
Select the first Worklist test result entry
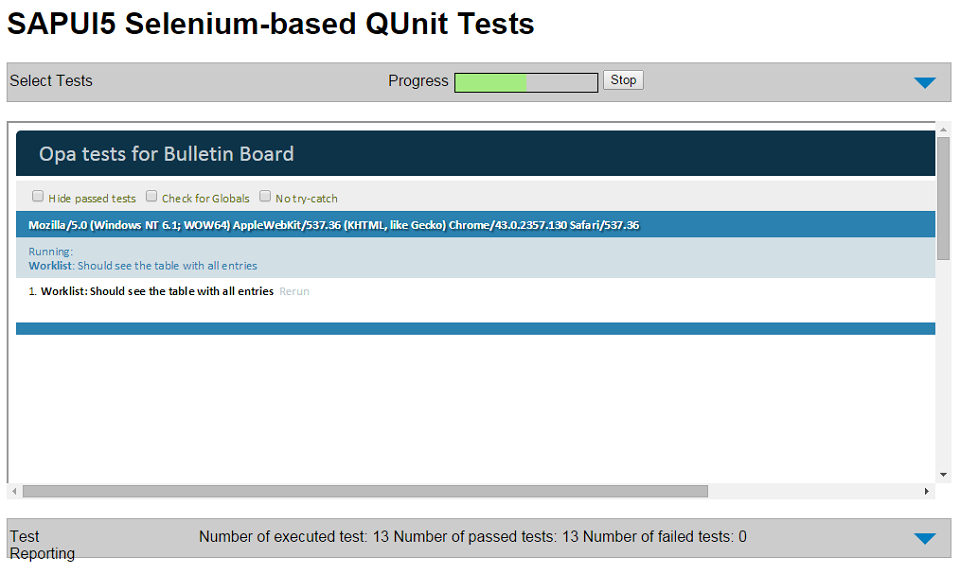coord(157,292)
